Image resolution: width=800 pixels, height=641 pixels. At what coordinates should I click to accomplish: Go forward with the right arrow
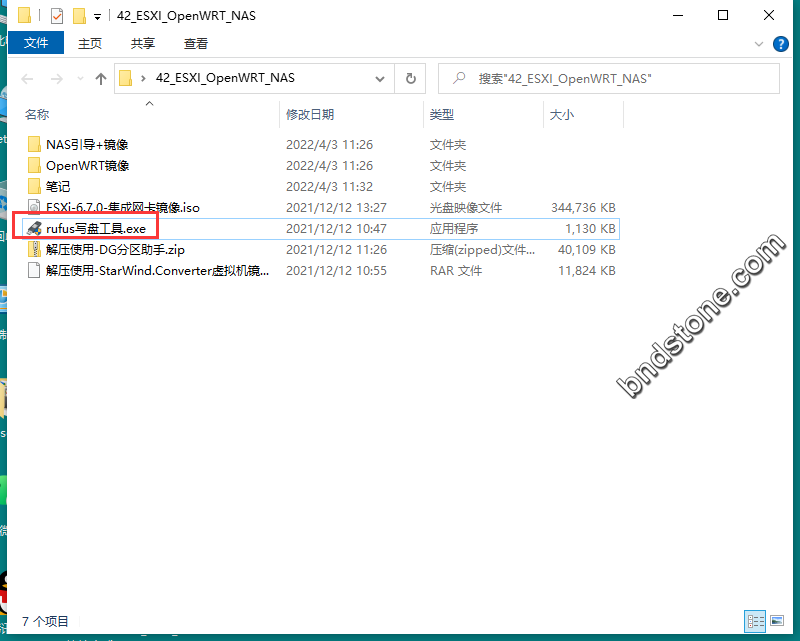pyautogui.click(x=57, y=79)
